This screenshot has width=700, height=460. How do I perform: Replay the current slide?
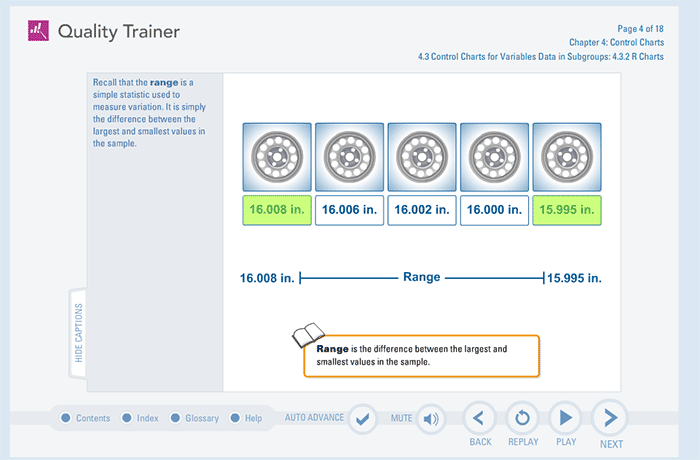point(522,418)
